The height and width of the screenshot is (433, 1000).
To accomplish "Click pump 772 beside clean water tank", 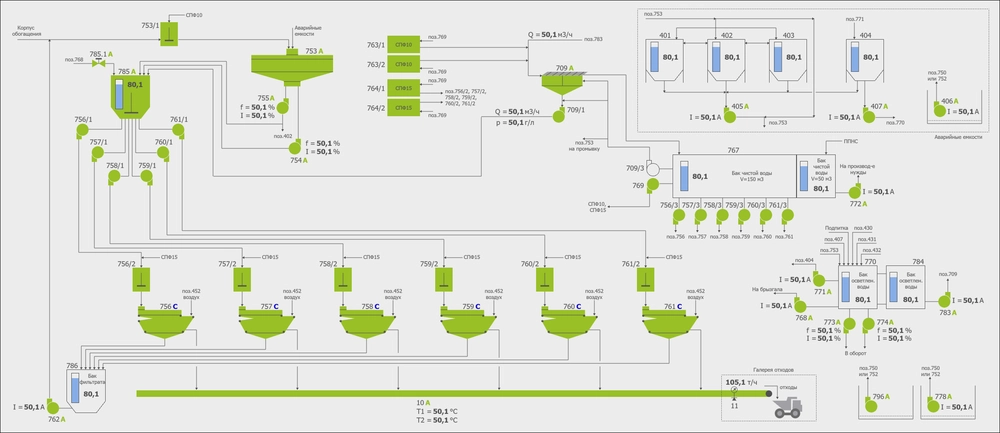I will pos(855,190).
